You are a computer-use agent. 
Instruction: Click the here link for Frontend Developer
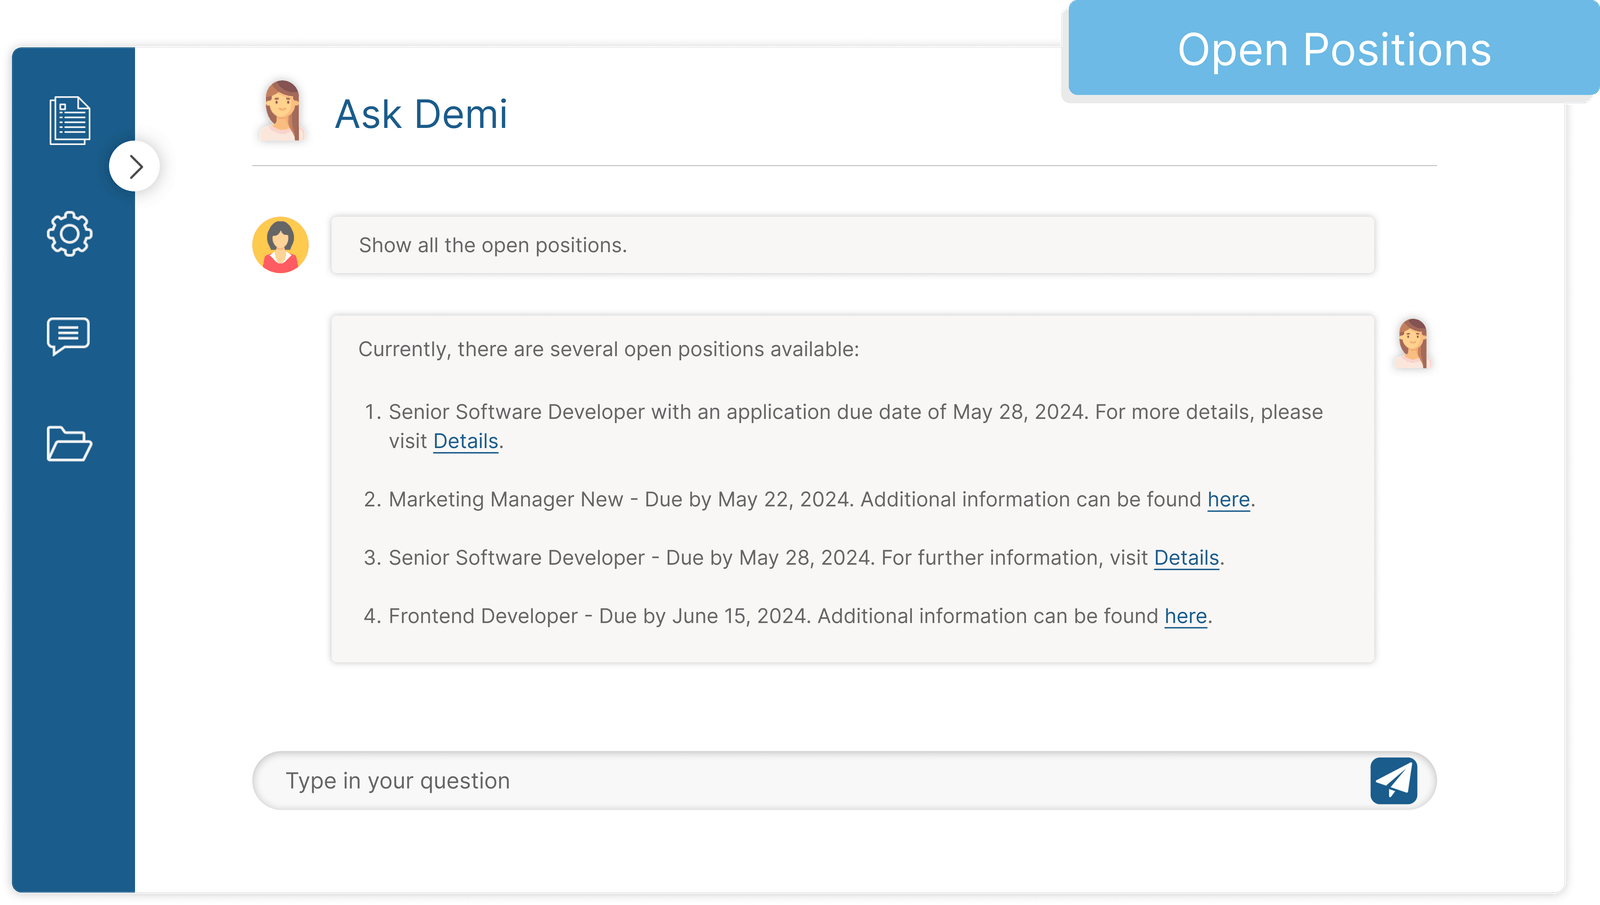1185,616
